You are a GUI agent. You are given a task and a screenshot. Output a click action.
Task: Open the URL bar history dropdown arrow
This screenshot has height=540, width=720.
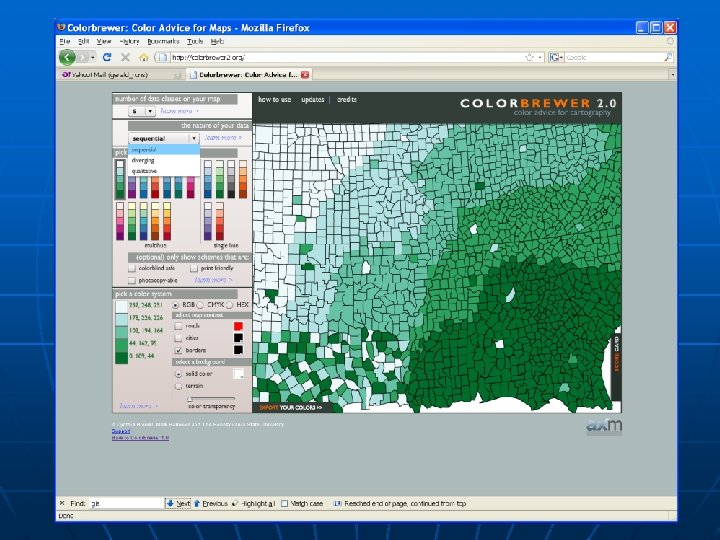(540, 57)
